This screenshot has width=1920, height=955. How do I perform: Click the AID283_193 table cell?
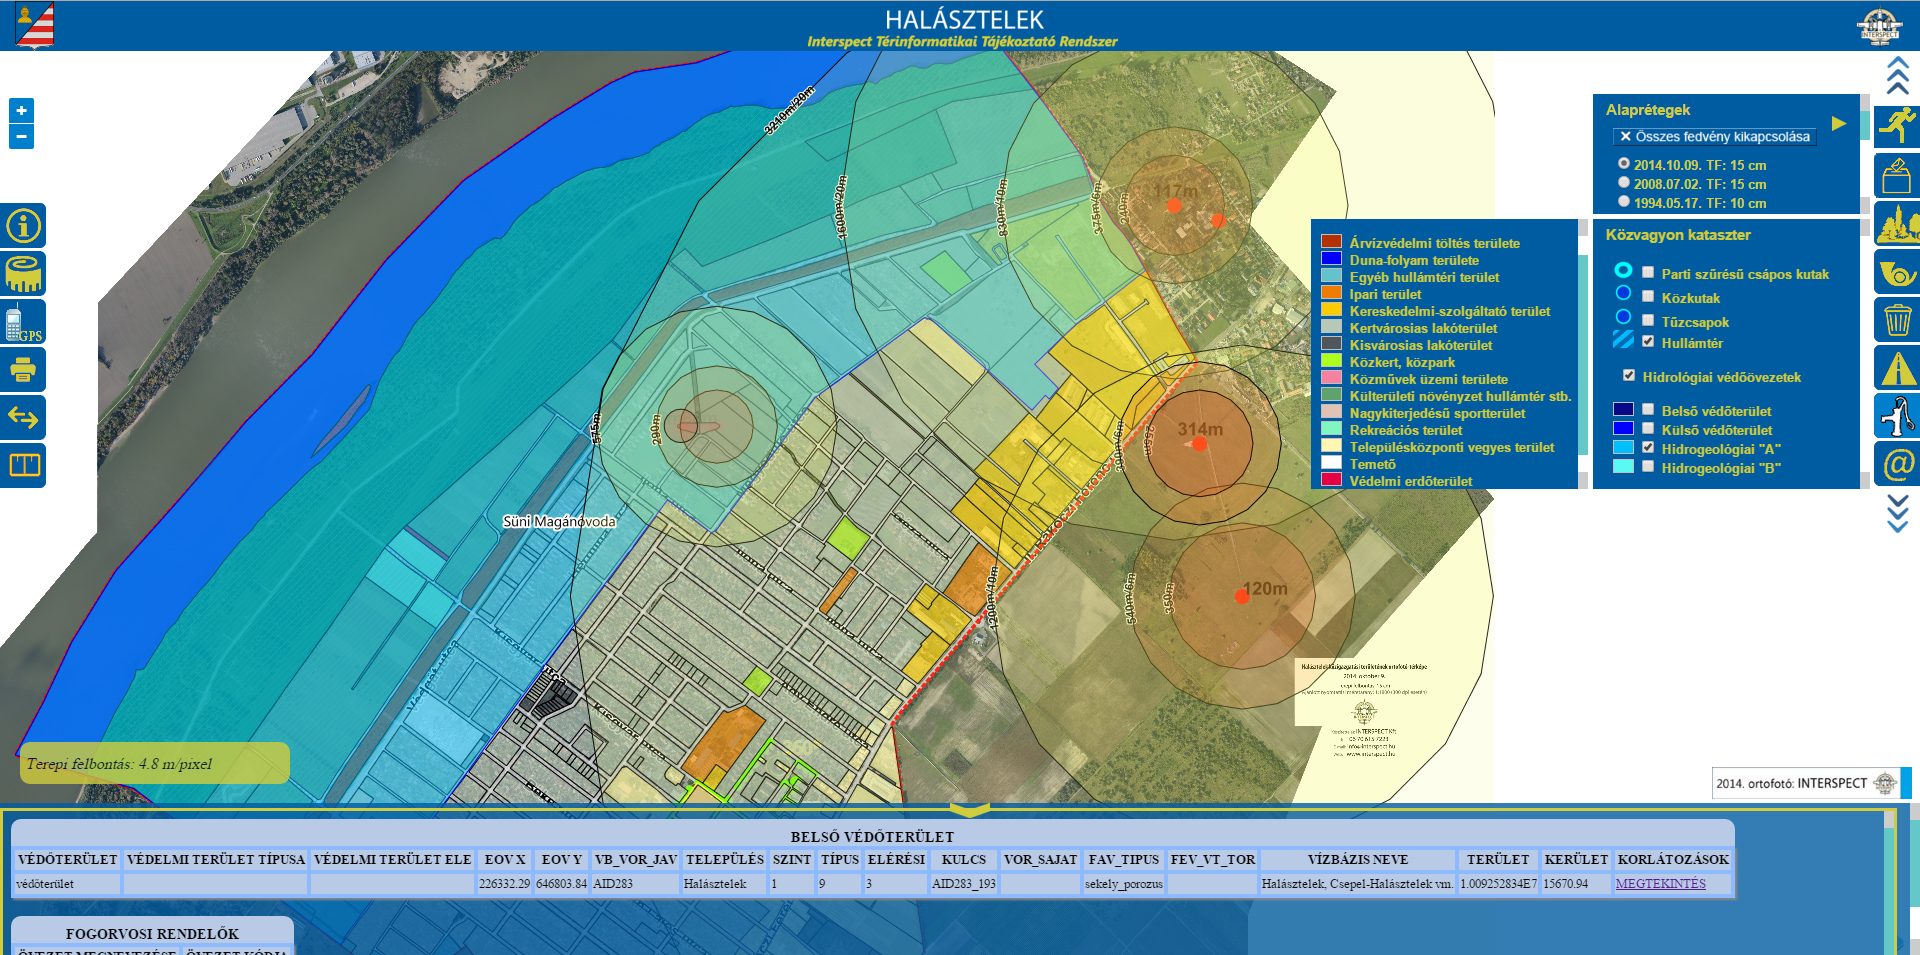(x=964, y=884)
